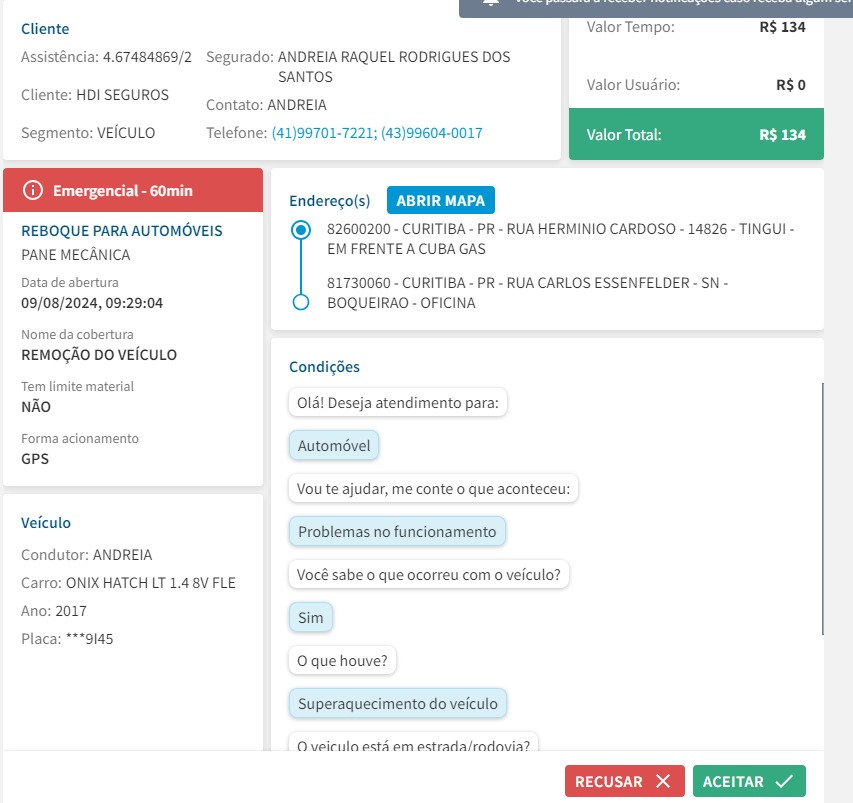Click the Segmento VEÍCULO value

pos(126,133)
